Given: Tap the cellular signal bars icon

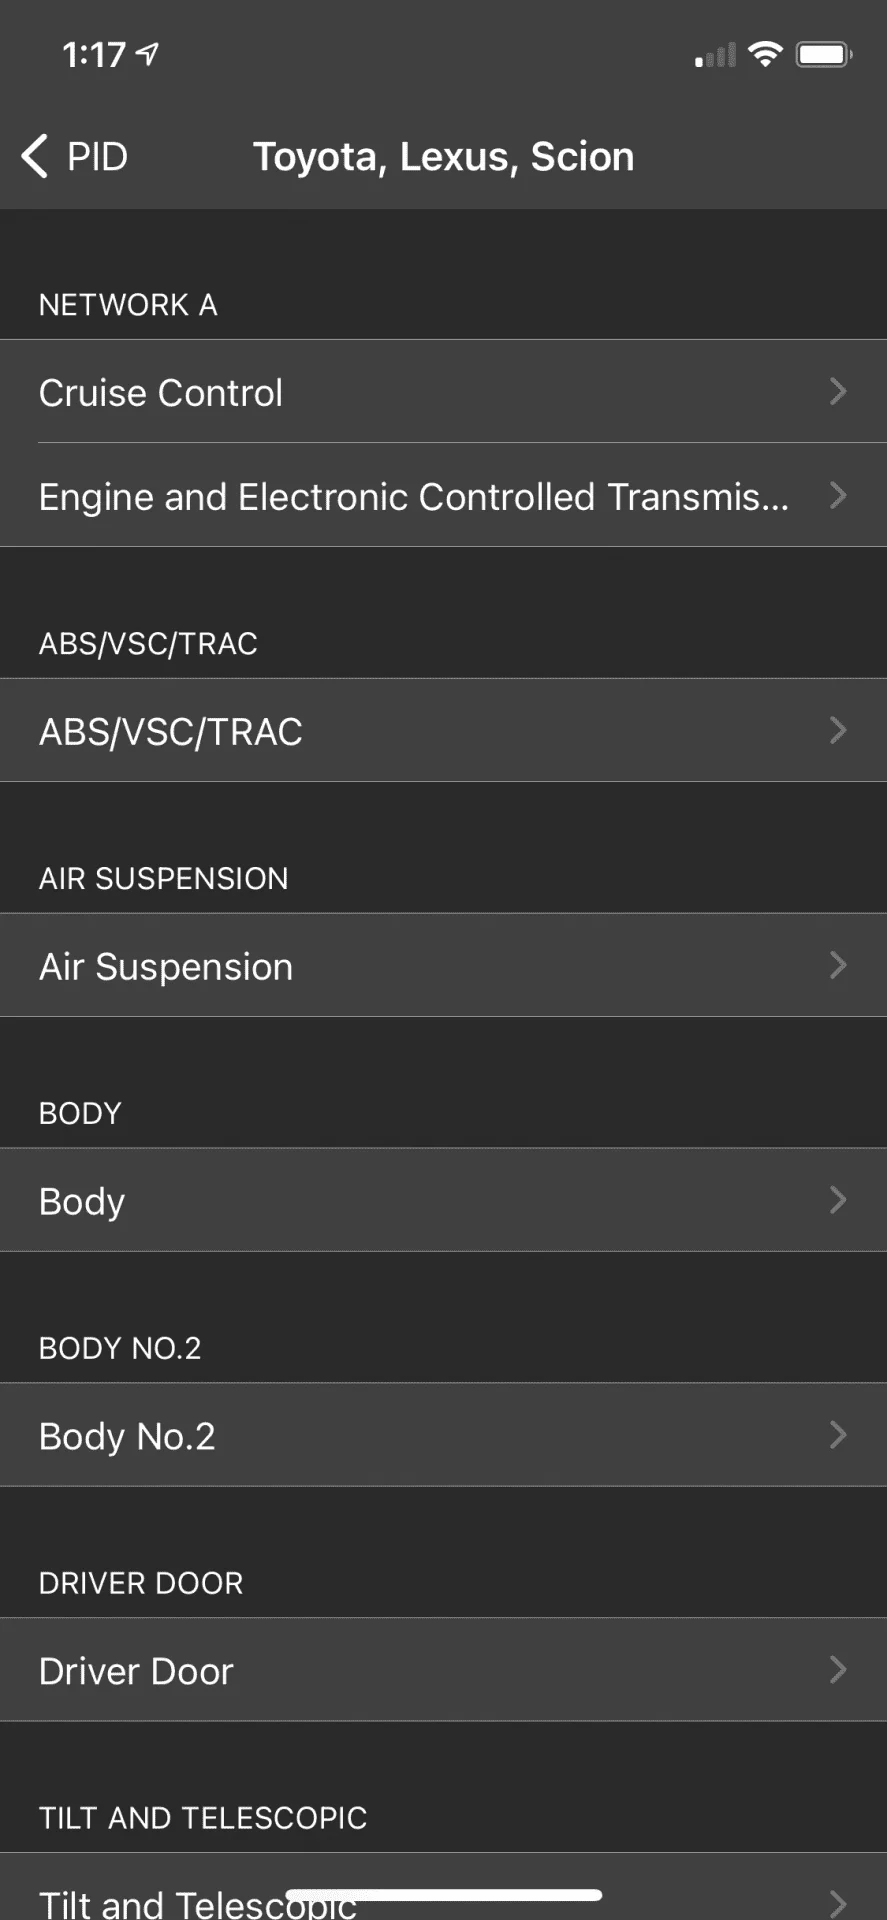Looking at the screenshot, I should (x=715, y=56).
